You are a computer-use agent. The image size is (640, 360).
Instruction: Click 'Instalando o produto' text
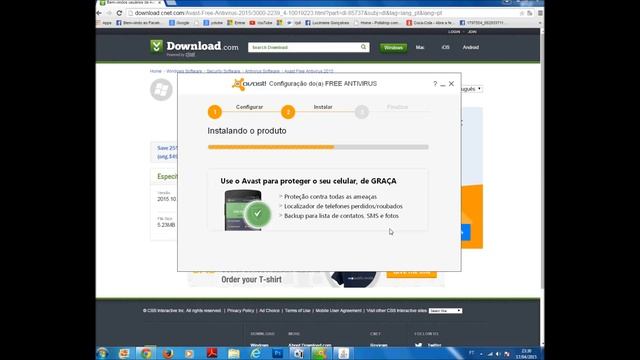pos(247,131)
